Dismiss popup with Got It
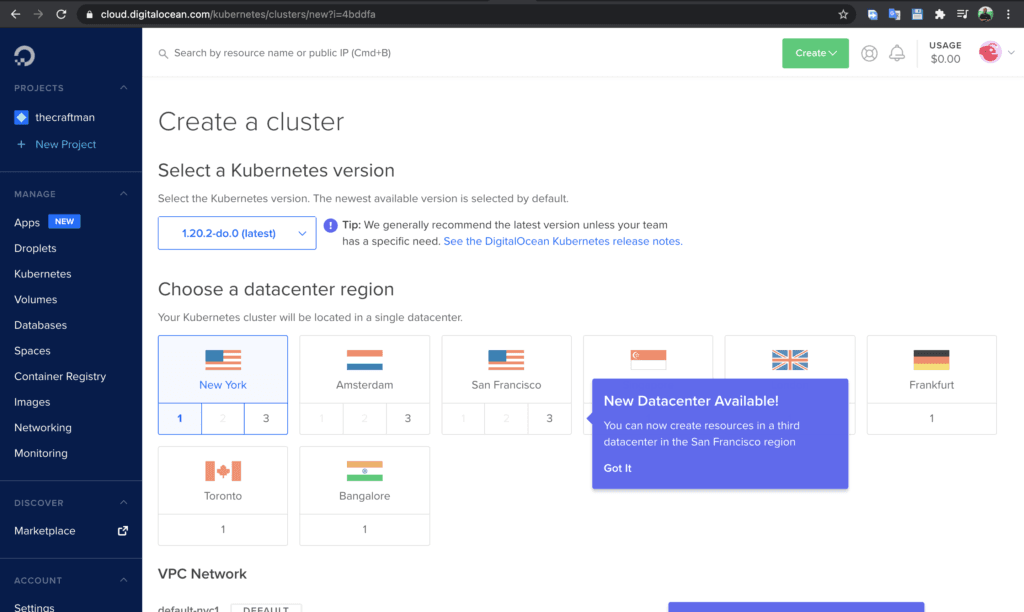This screenshot has width=1024, height=612. point(617,468)
